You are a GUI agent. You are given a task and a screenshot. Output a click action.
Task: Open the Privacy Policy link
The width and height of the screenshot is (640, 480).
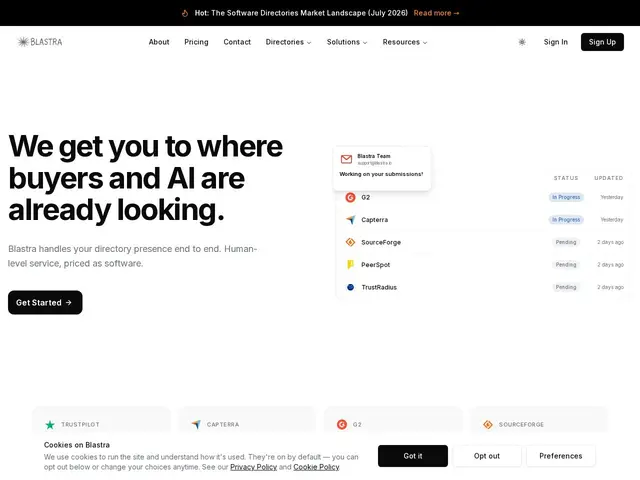[253, 467]
